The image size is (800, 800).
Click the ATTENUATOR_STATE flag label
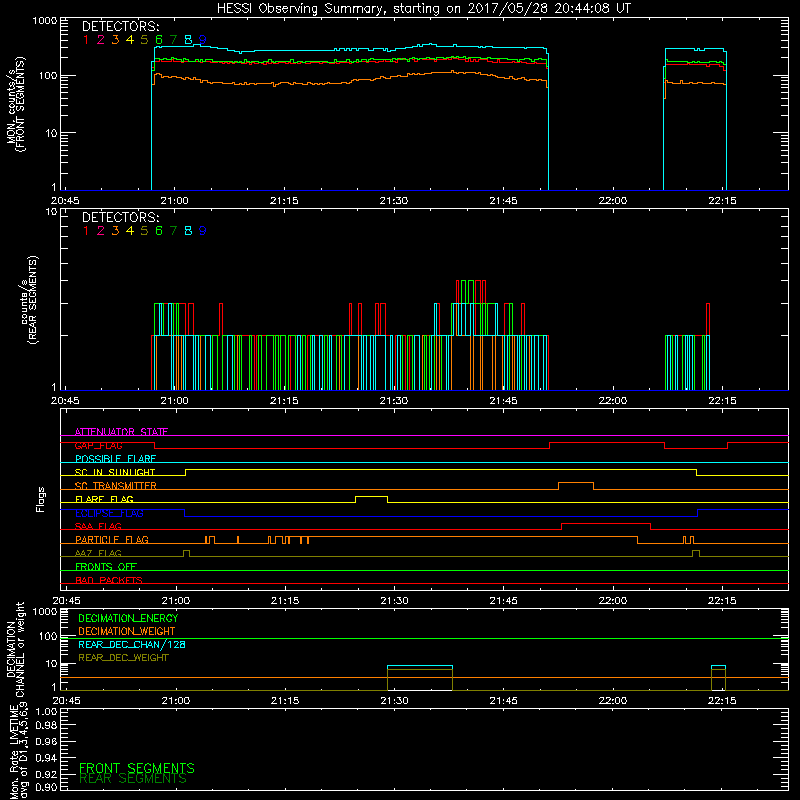pyautogui.click(x=121, y=432)
